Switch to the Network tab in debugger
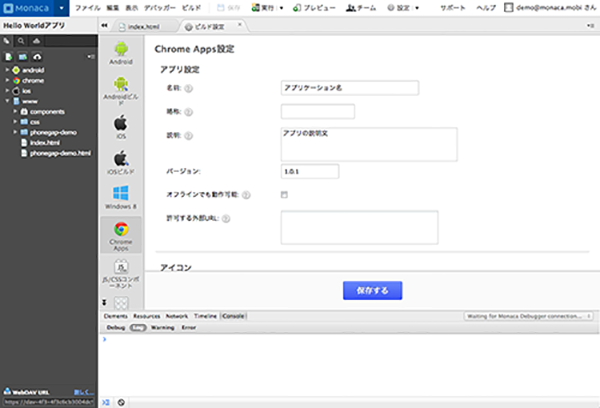The width and height of the screenshot is (600, 408). tap(176, 315)
